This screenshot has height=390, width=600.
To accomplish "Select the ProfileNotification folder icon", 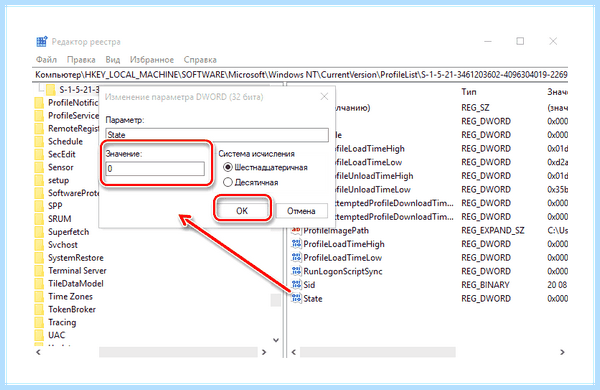I will (x=39, y=103).
